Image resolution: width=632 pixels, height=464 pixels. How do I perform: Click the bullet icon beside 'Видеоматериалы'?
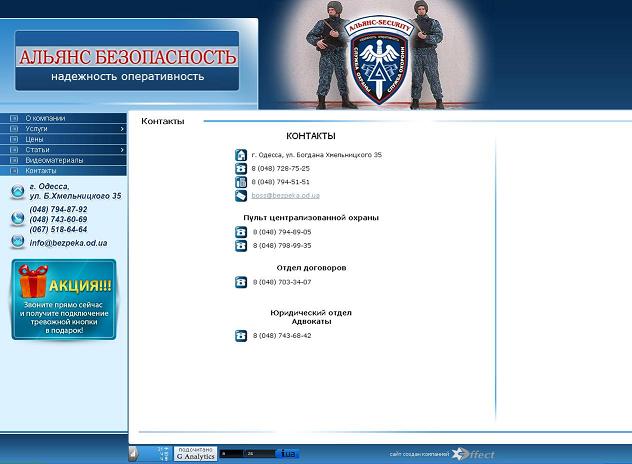pos(14,160)
